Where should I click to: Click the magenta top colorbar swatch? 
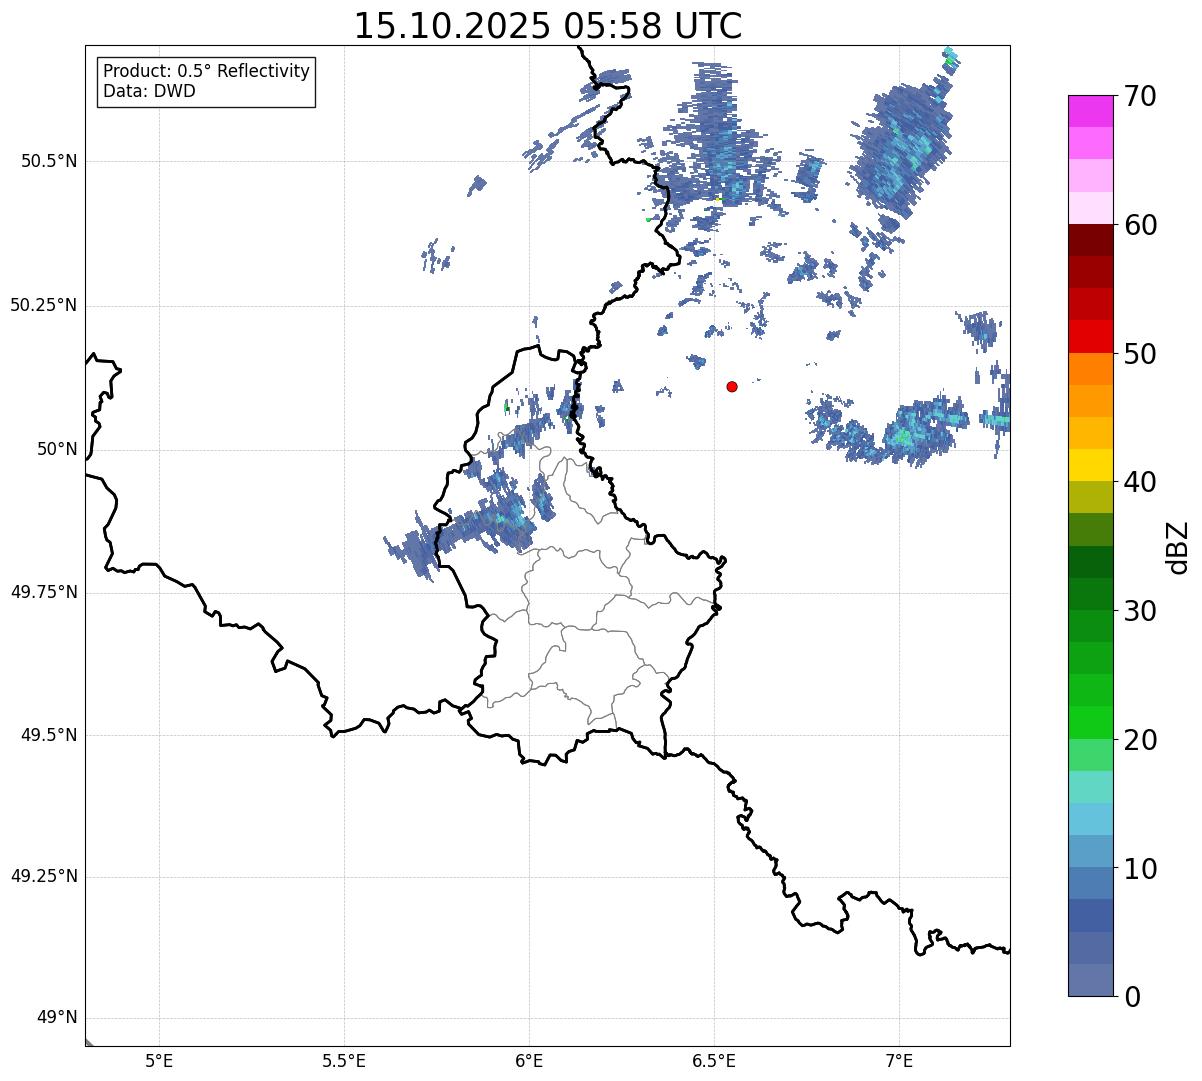click(1091, 111)
